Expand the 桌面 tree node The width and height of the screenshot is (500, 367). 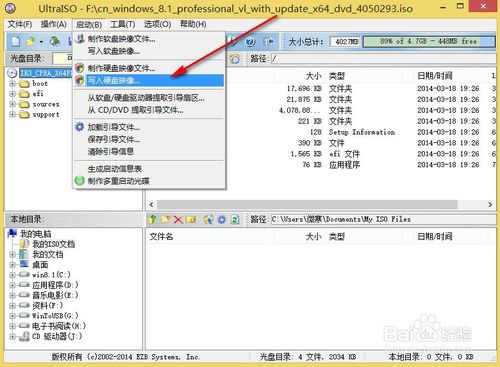12,265
